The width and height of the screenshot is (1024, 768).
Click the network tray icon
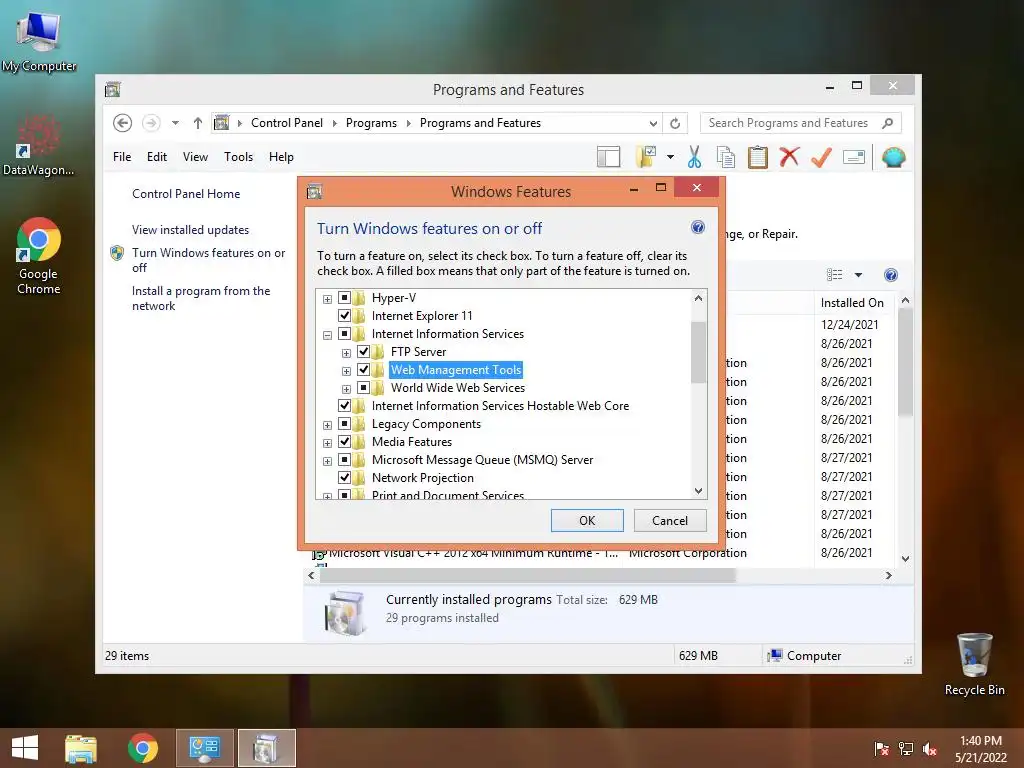[906, 749]
